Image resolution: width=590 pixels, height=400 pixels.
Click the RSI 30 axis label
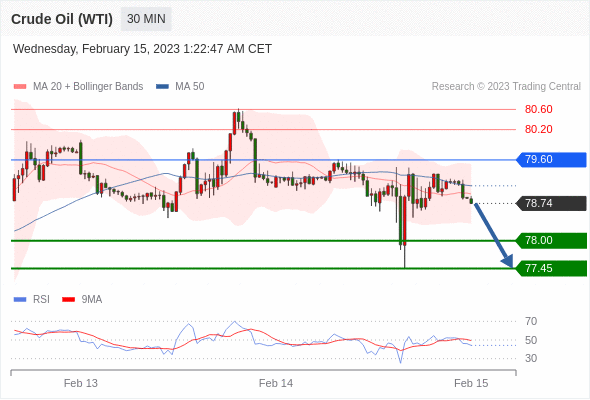[531, 358]
